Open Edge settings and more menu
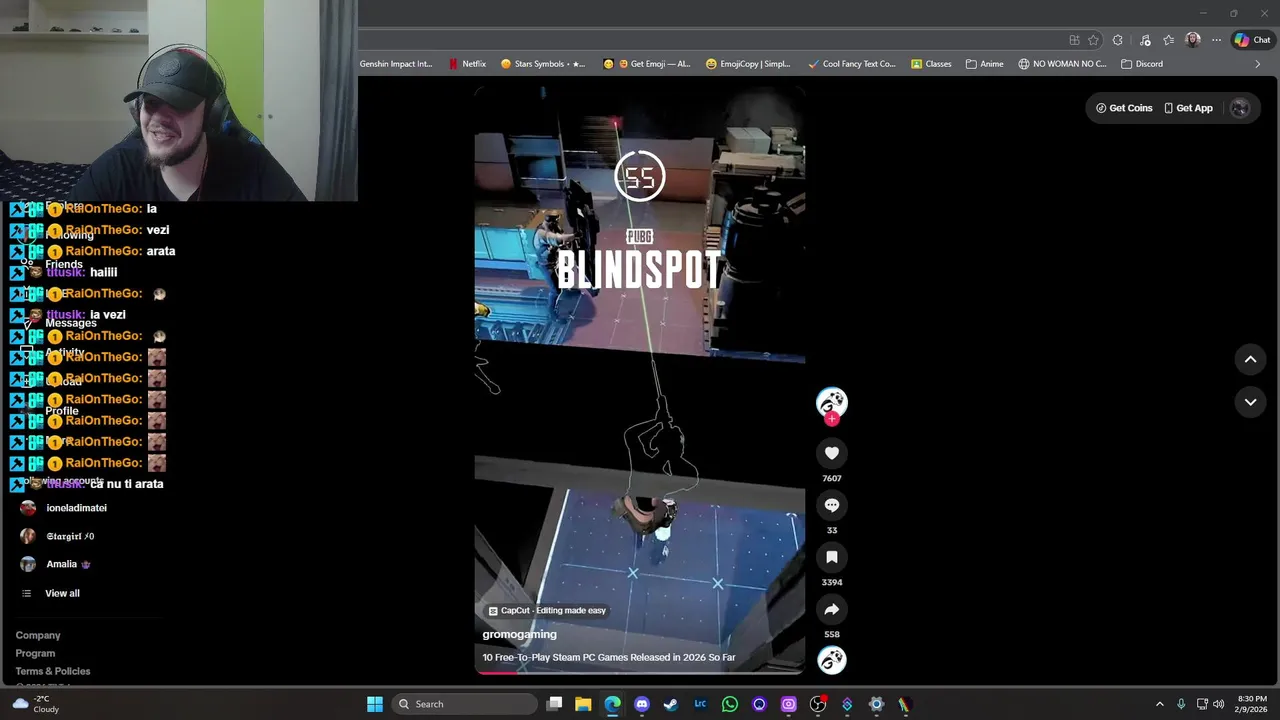Image resolution: width=1280 pixels, height=720 pixels. click(1216, 40)
